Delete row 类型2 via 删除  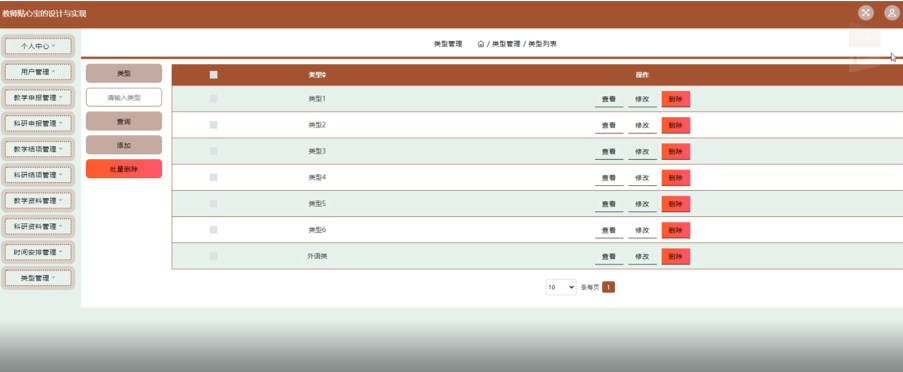coord(676,126)
